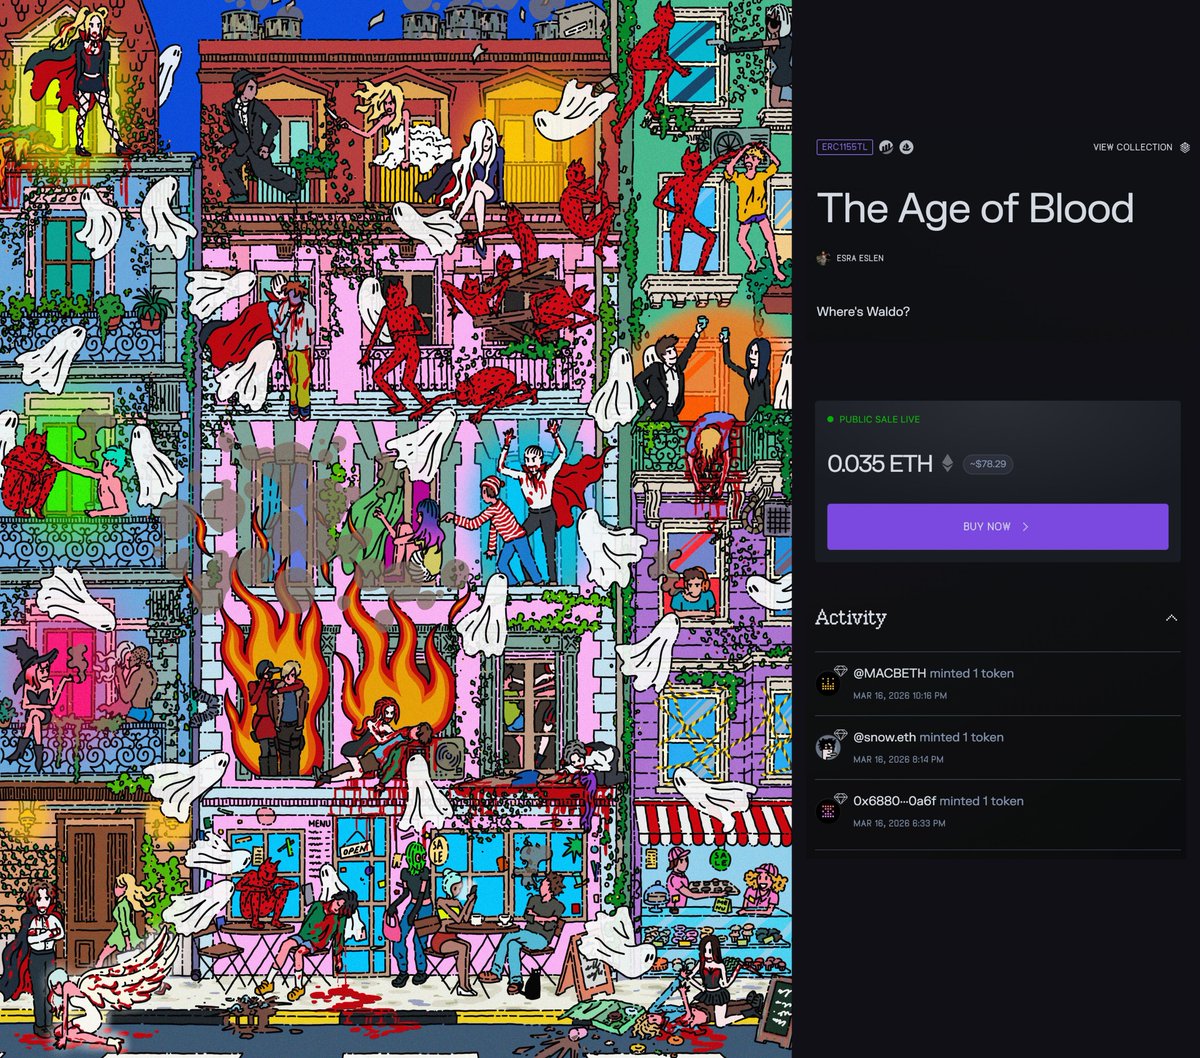Image resolution: width=1200 pixels, height=1058 pixels.
Task: Click the Public Sale Live status label
Action: (x=880, y=419)
